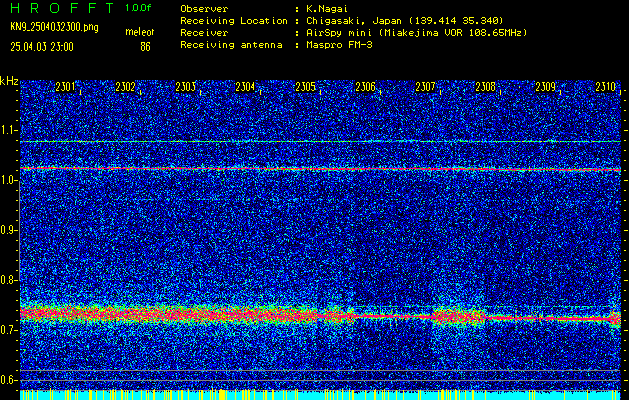Viewport: 629px width, 400px height.
Task: Click the 2304 time marker
Action: point(245,87)
